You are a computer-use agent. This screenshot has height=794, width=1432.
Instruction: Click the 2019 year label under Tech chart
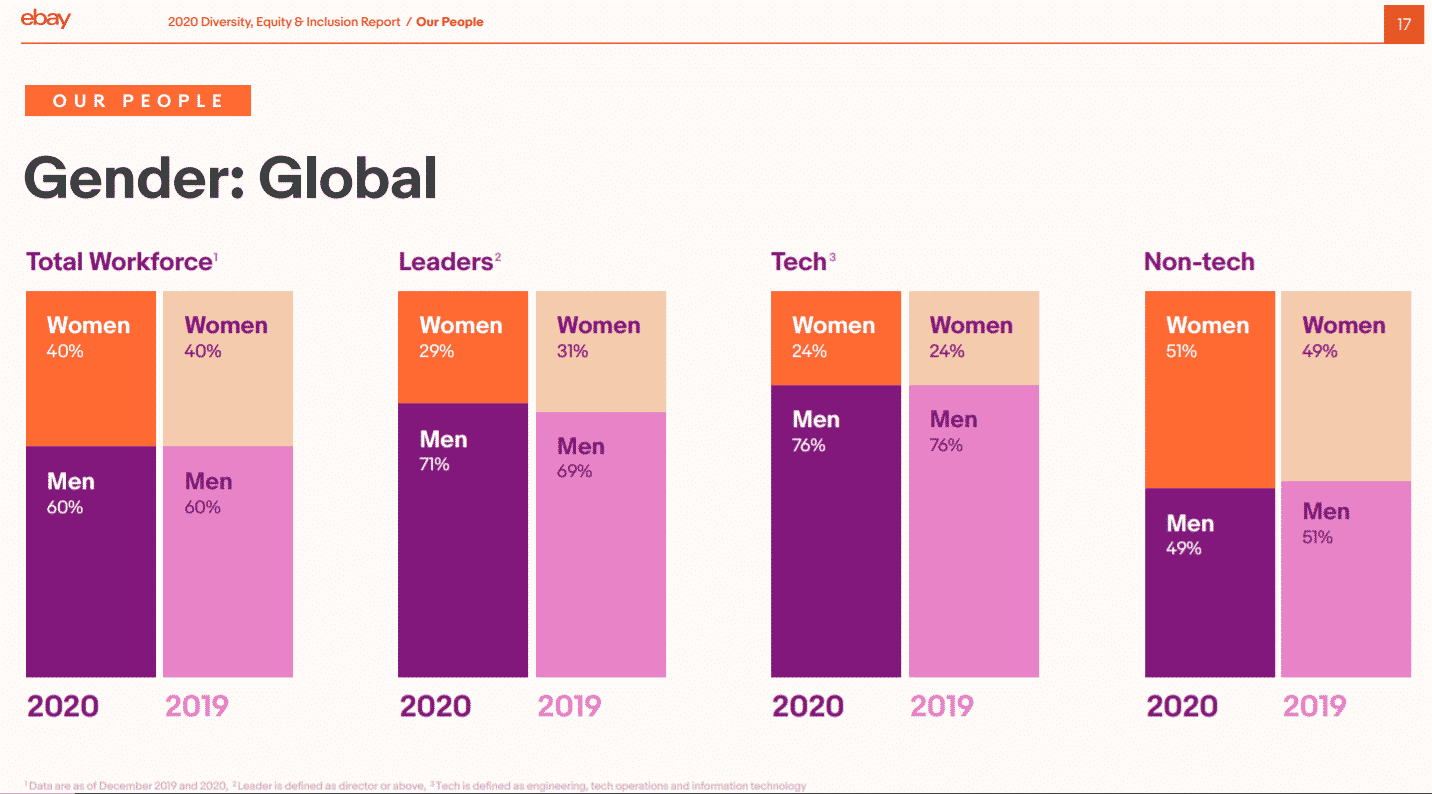point(942,706)
